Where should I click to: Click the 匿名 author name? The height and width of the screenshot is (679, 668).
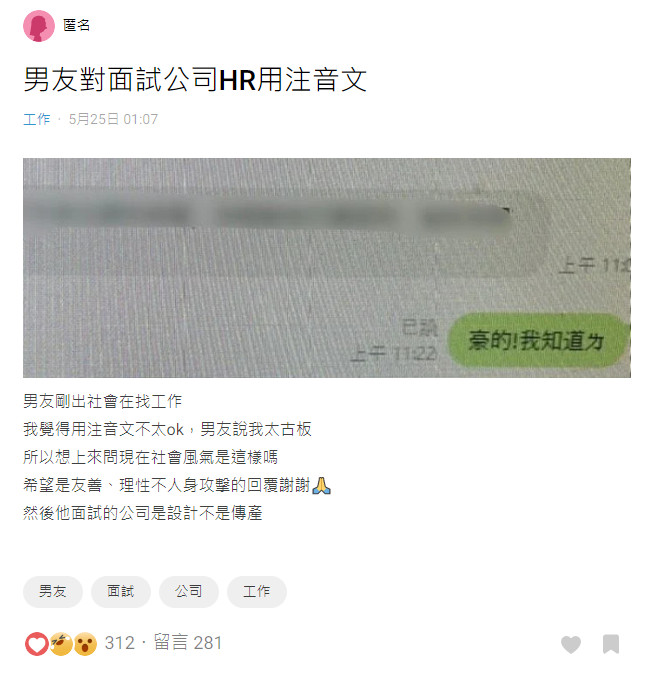click(77, 26)
